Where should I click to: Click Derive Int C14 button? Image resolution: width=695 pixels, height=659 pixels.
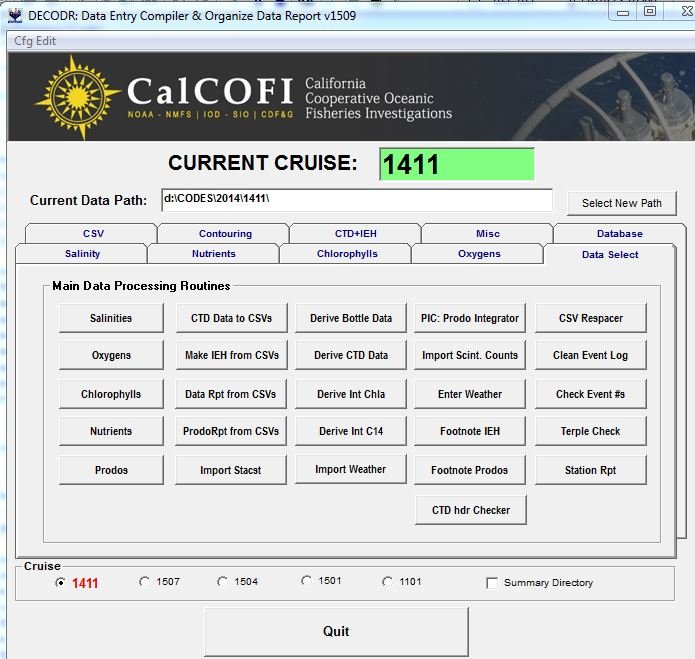click(x=351, y=431)
